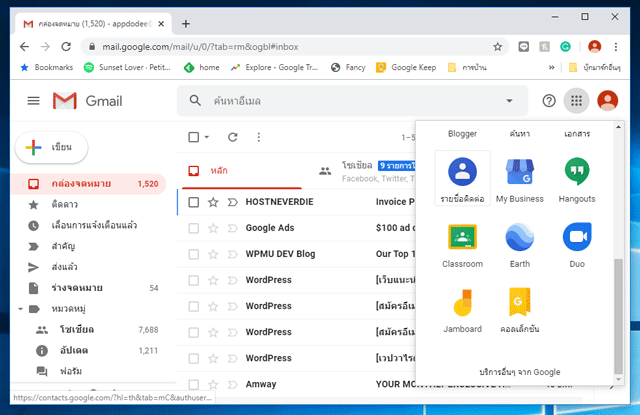
Task: Open a new browser tab
Action: pos(186,24)
